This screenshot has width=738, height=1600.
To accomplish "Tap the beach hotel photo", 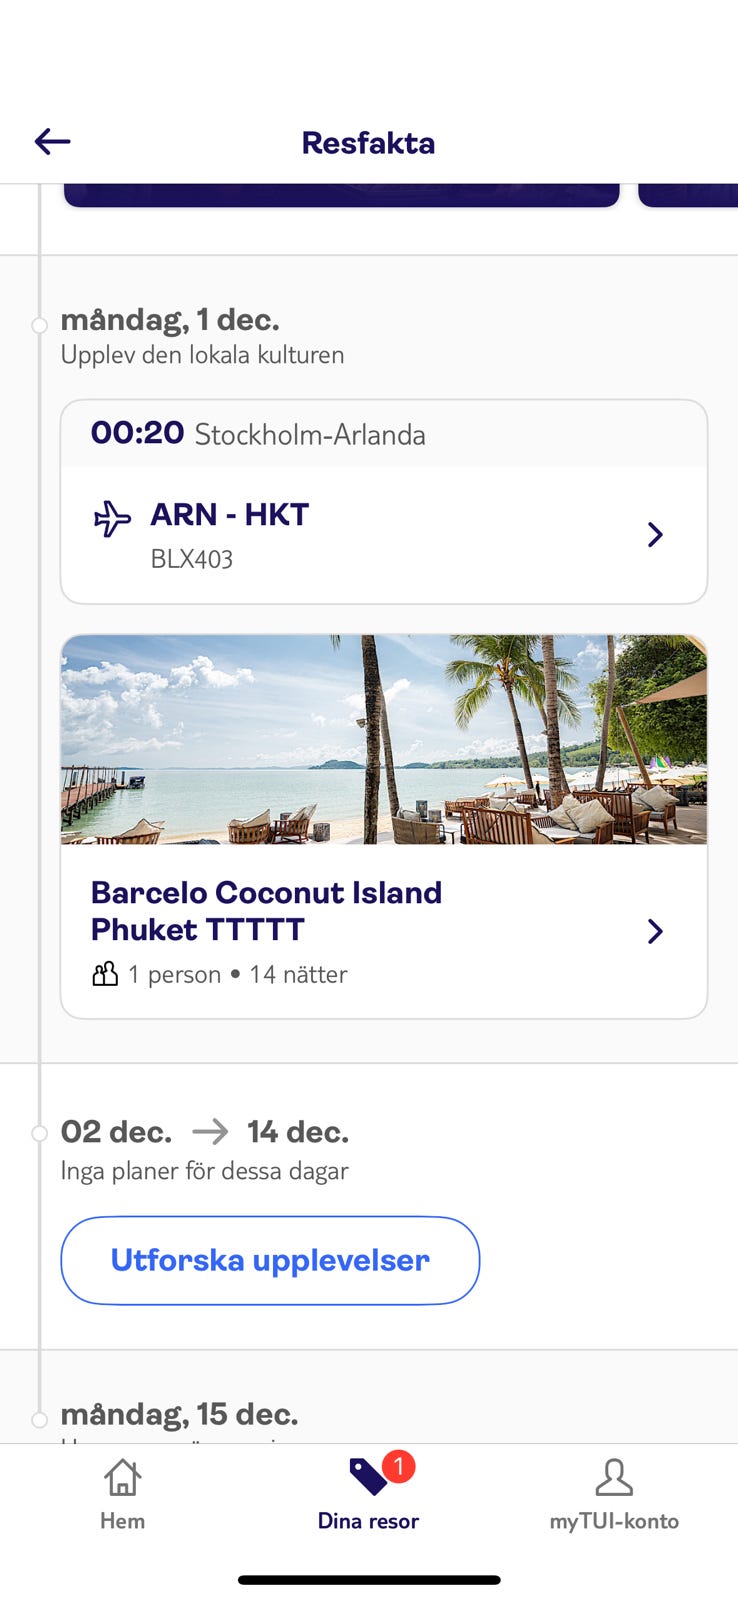I will (384, 740).
